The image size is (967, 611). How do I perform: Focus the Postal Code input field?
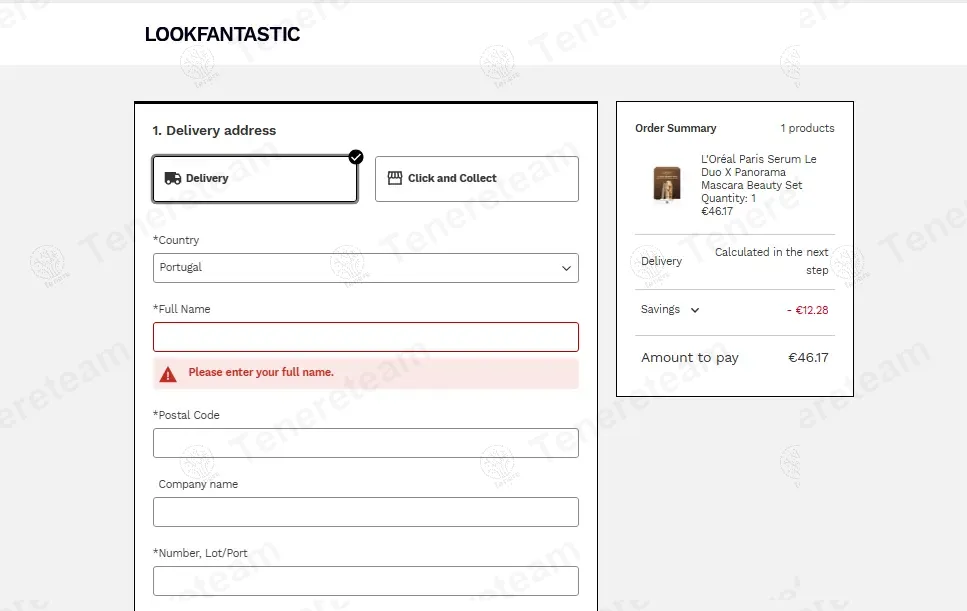point(366,443)
